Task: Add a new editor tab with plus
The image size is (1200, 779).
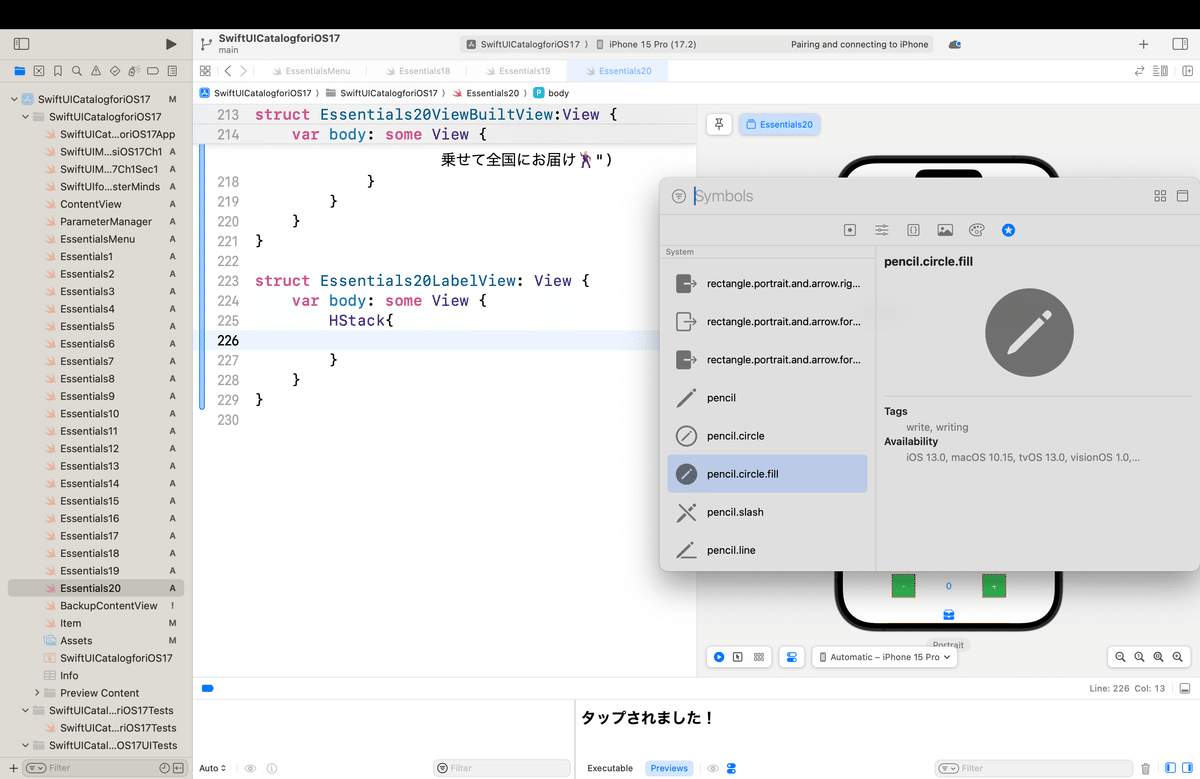Action: click(1144, 44)
